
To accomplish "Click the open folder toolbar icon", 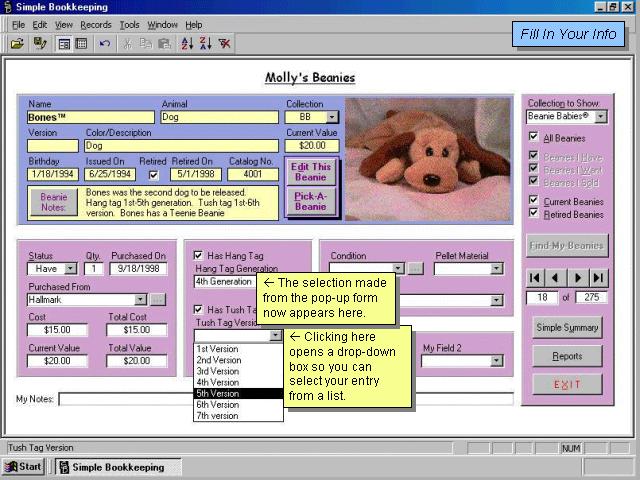I will [x=17, y=44].
